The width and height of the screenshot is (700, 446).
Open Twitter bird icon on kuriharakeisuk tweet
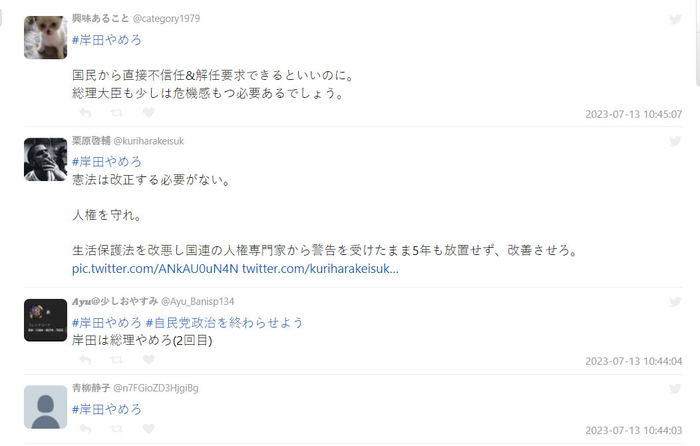[675, 141]
